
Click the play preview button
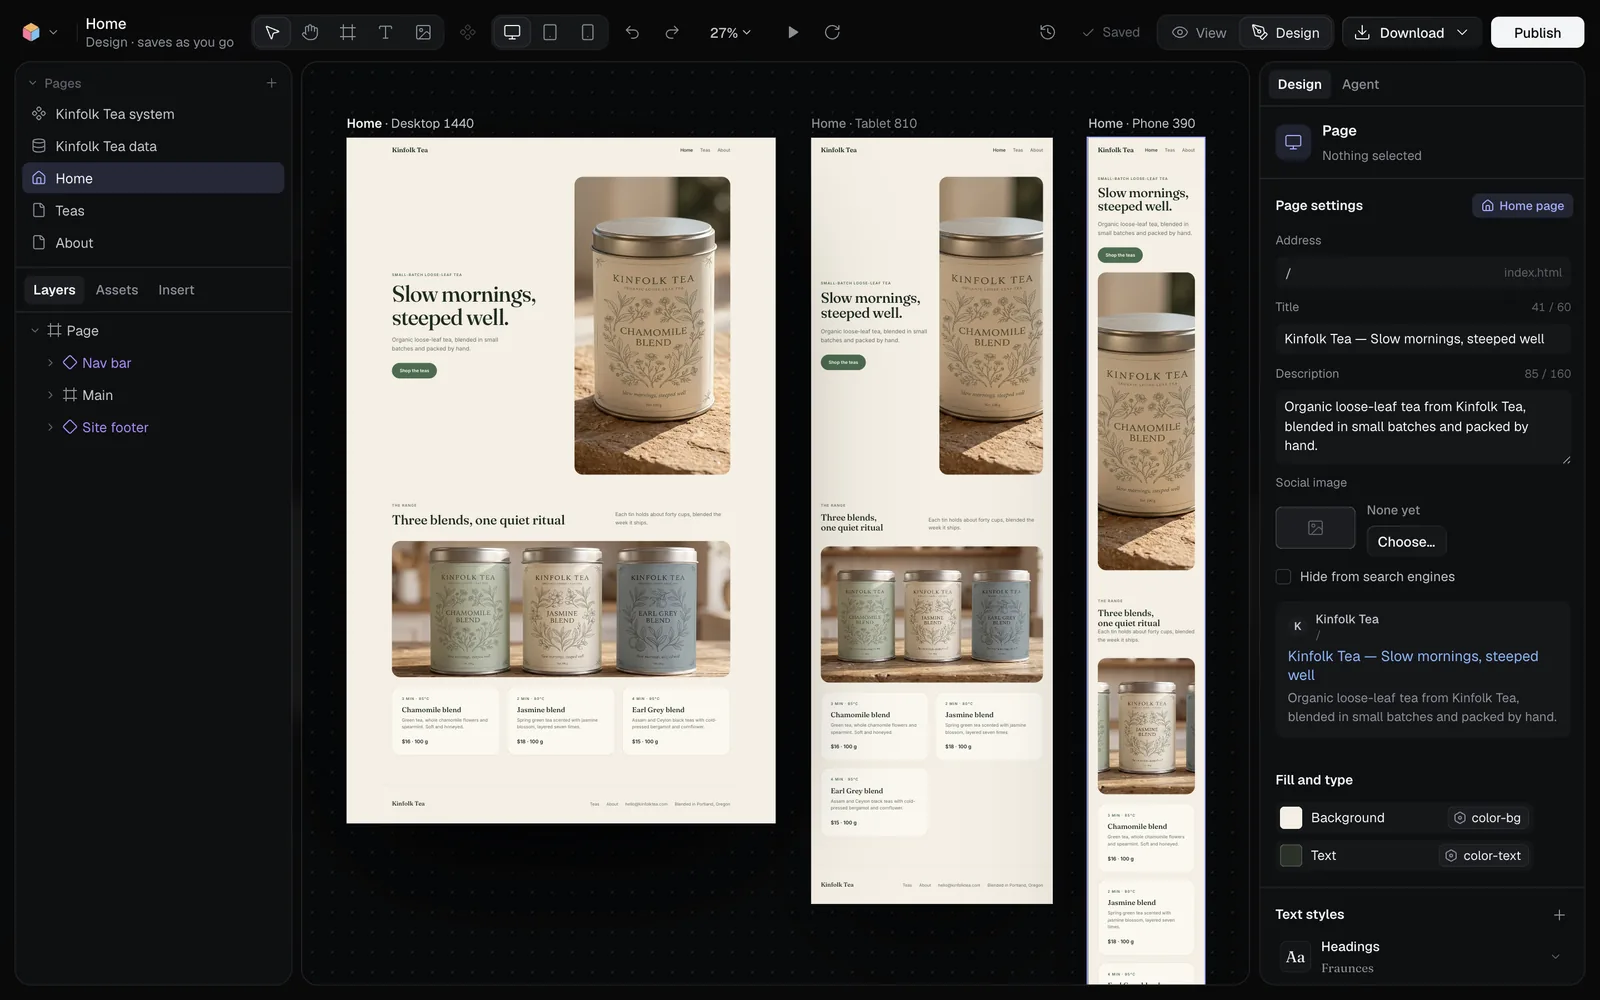click(x=793, y=32)
